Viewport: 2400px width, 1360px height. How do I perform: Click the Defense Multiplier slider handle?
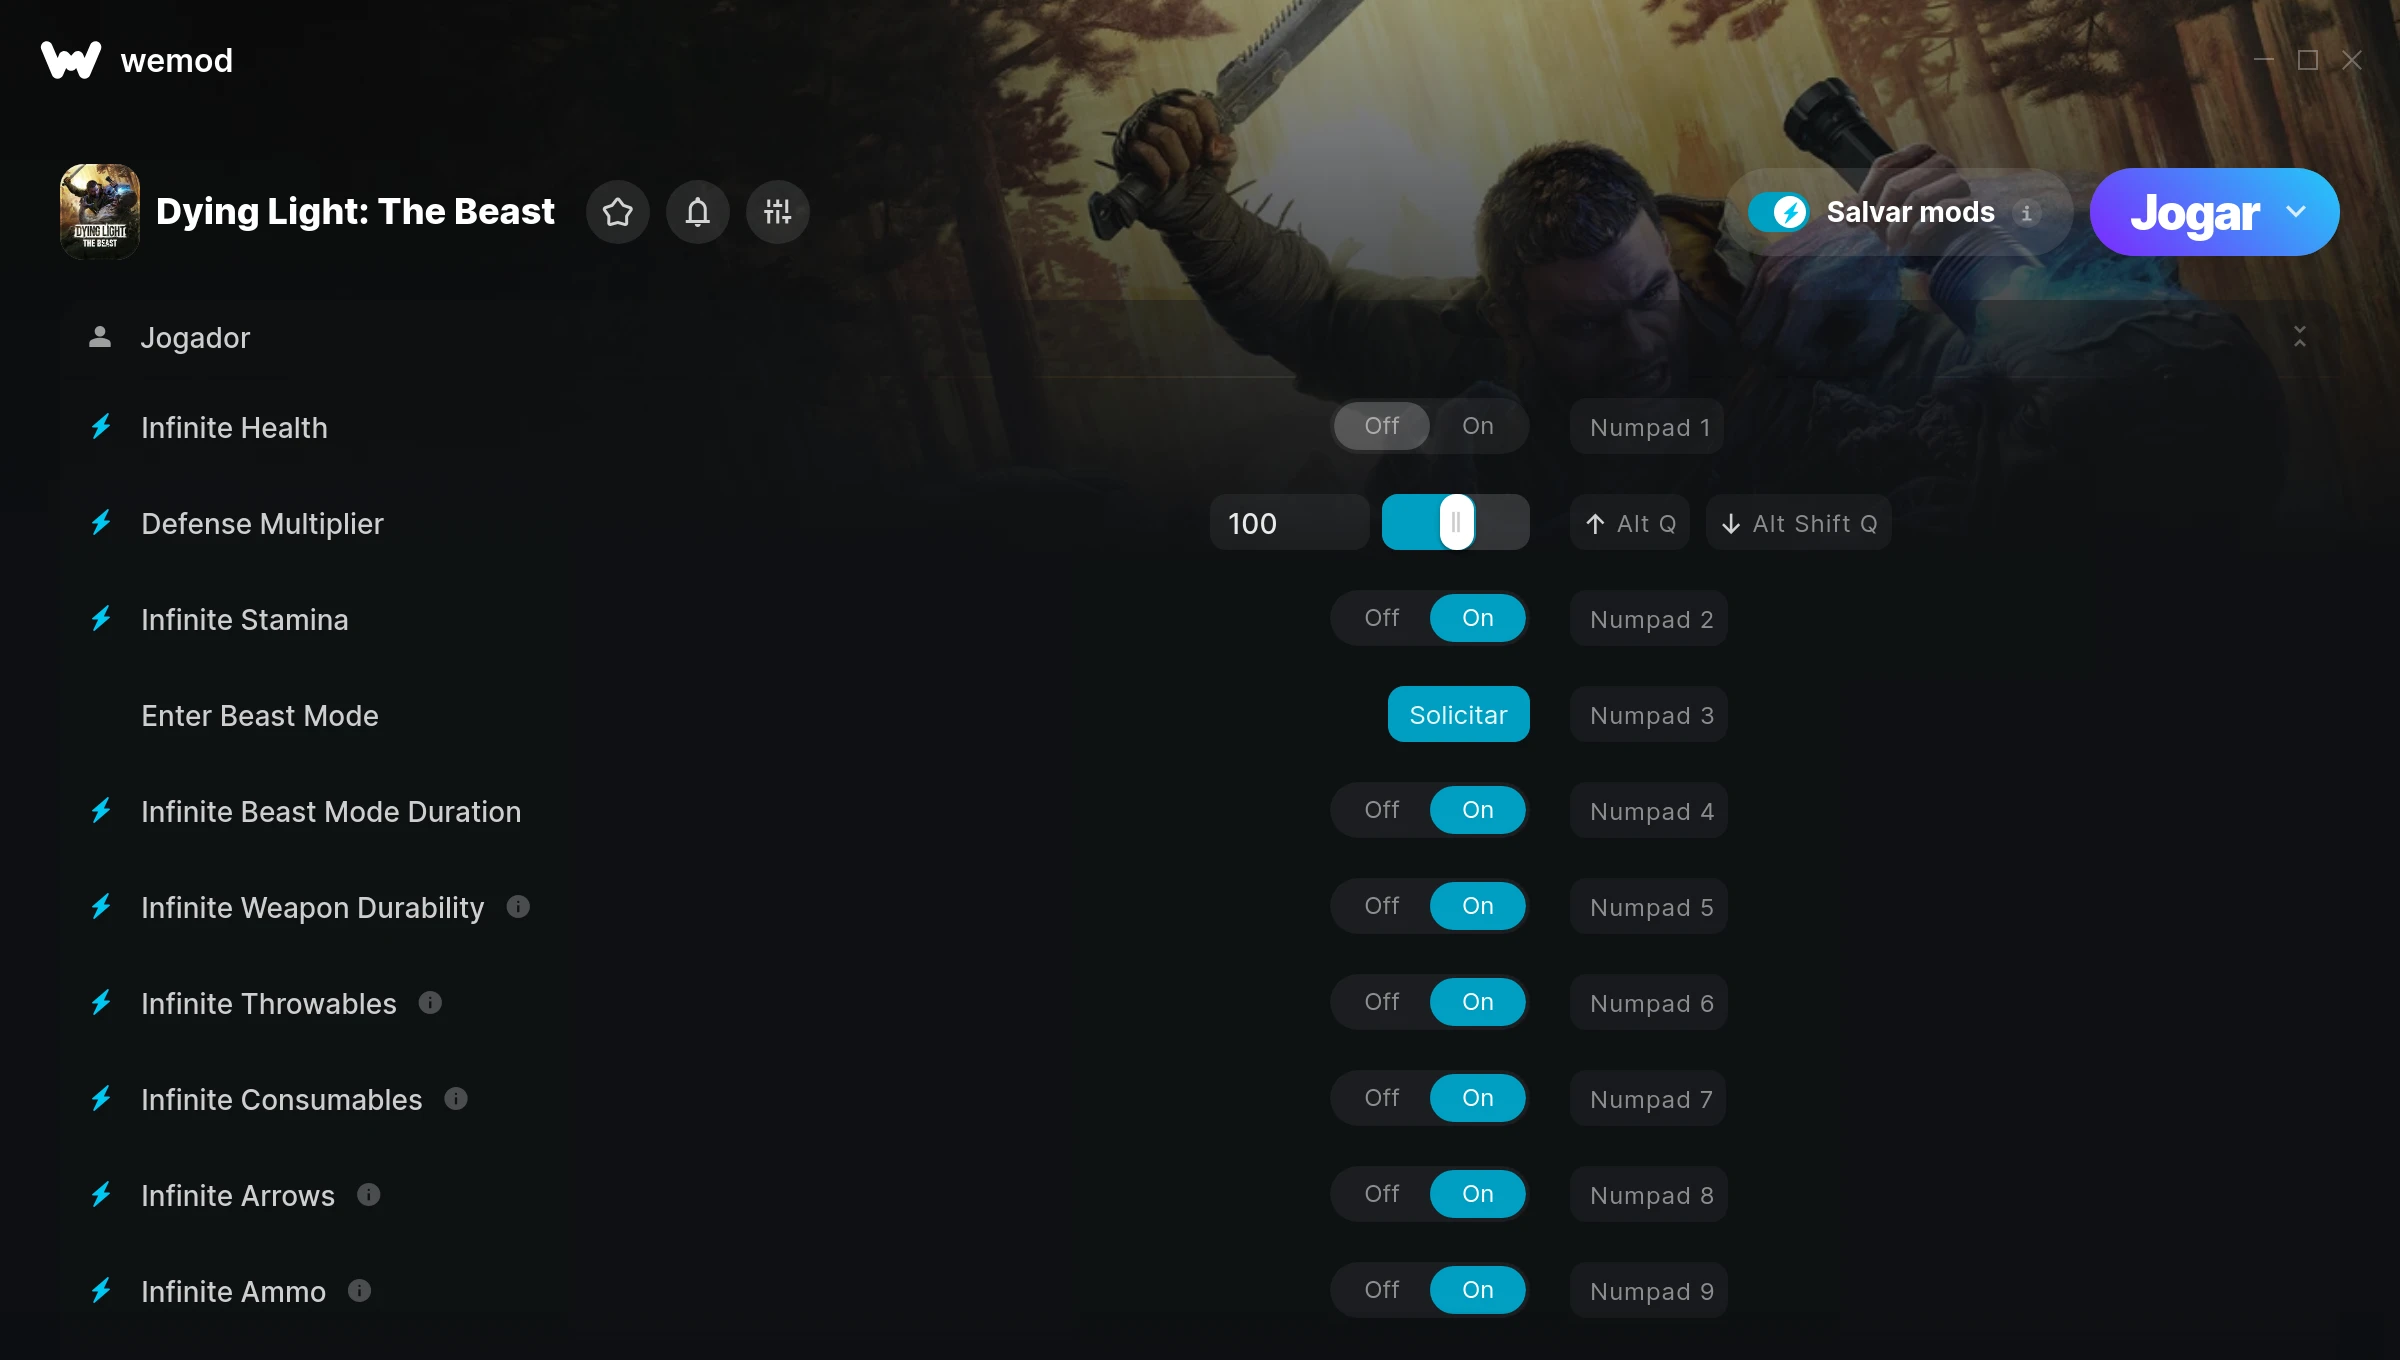(1457, 522)
